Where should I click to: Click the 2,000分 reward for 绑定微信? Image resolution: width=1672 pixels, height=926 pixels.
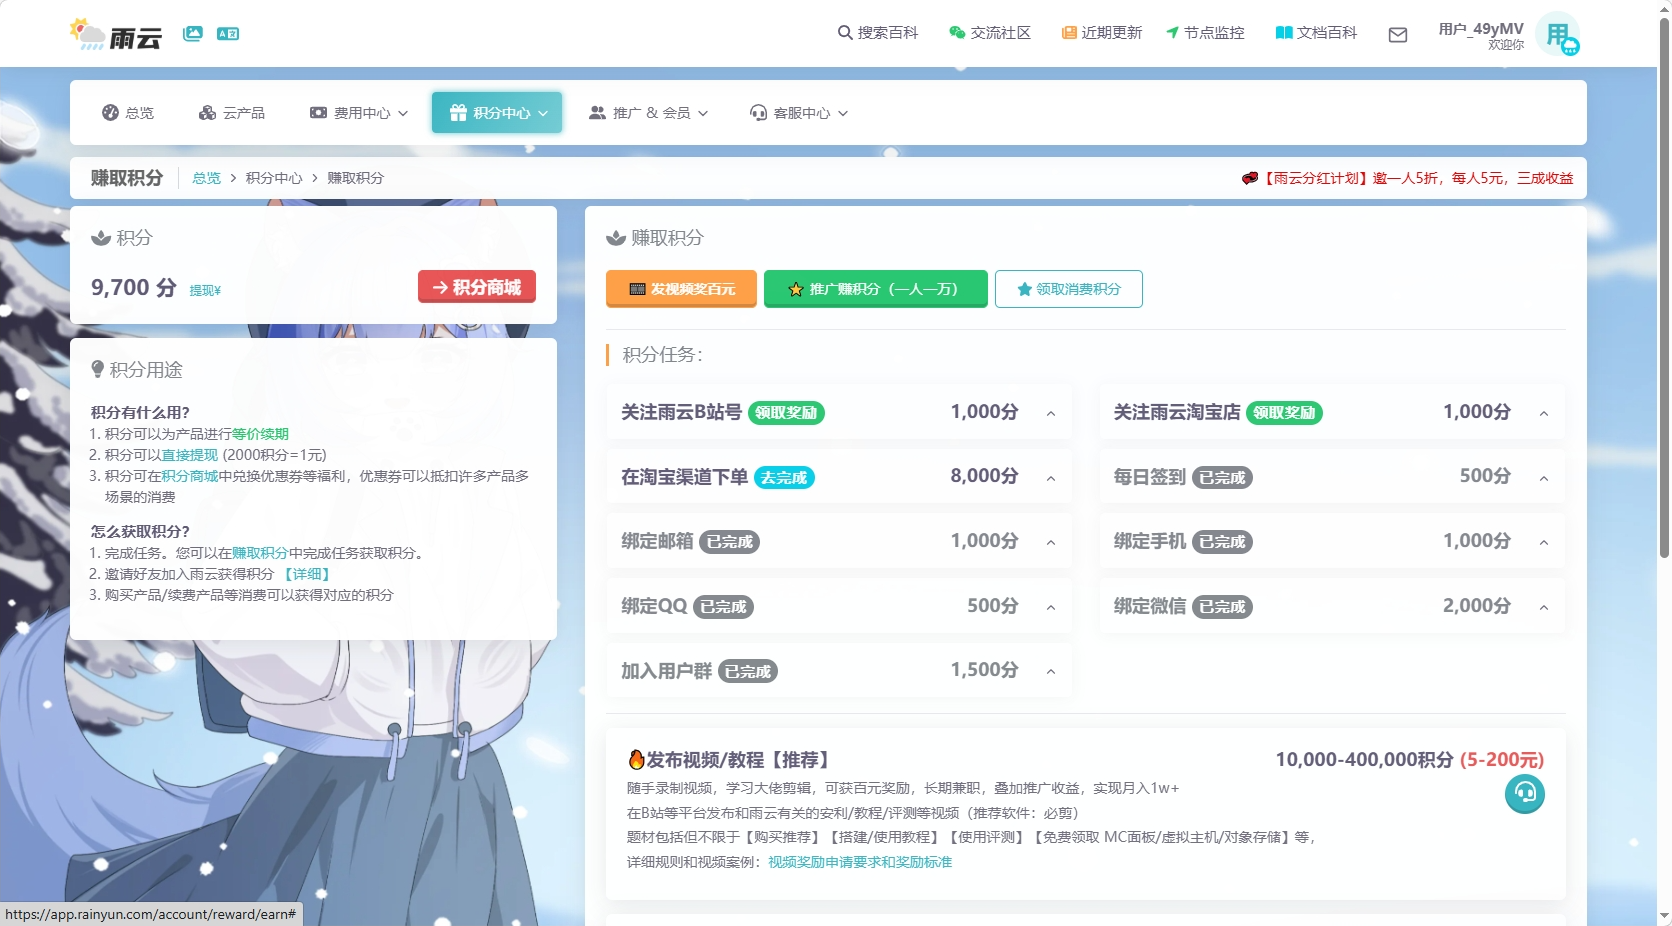pos(1476,606)
